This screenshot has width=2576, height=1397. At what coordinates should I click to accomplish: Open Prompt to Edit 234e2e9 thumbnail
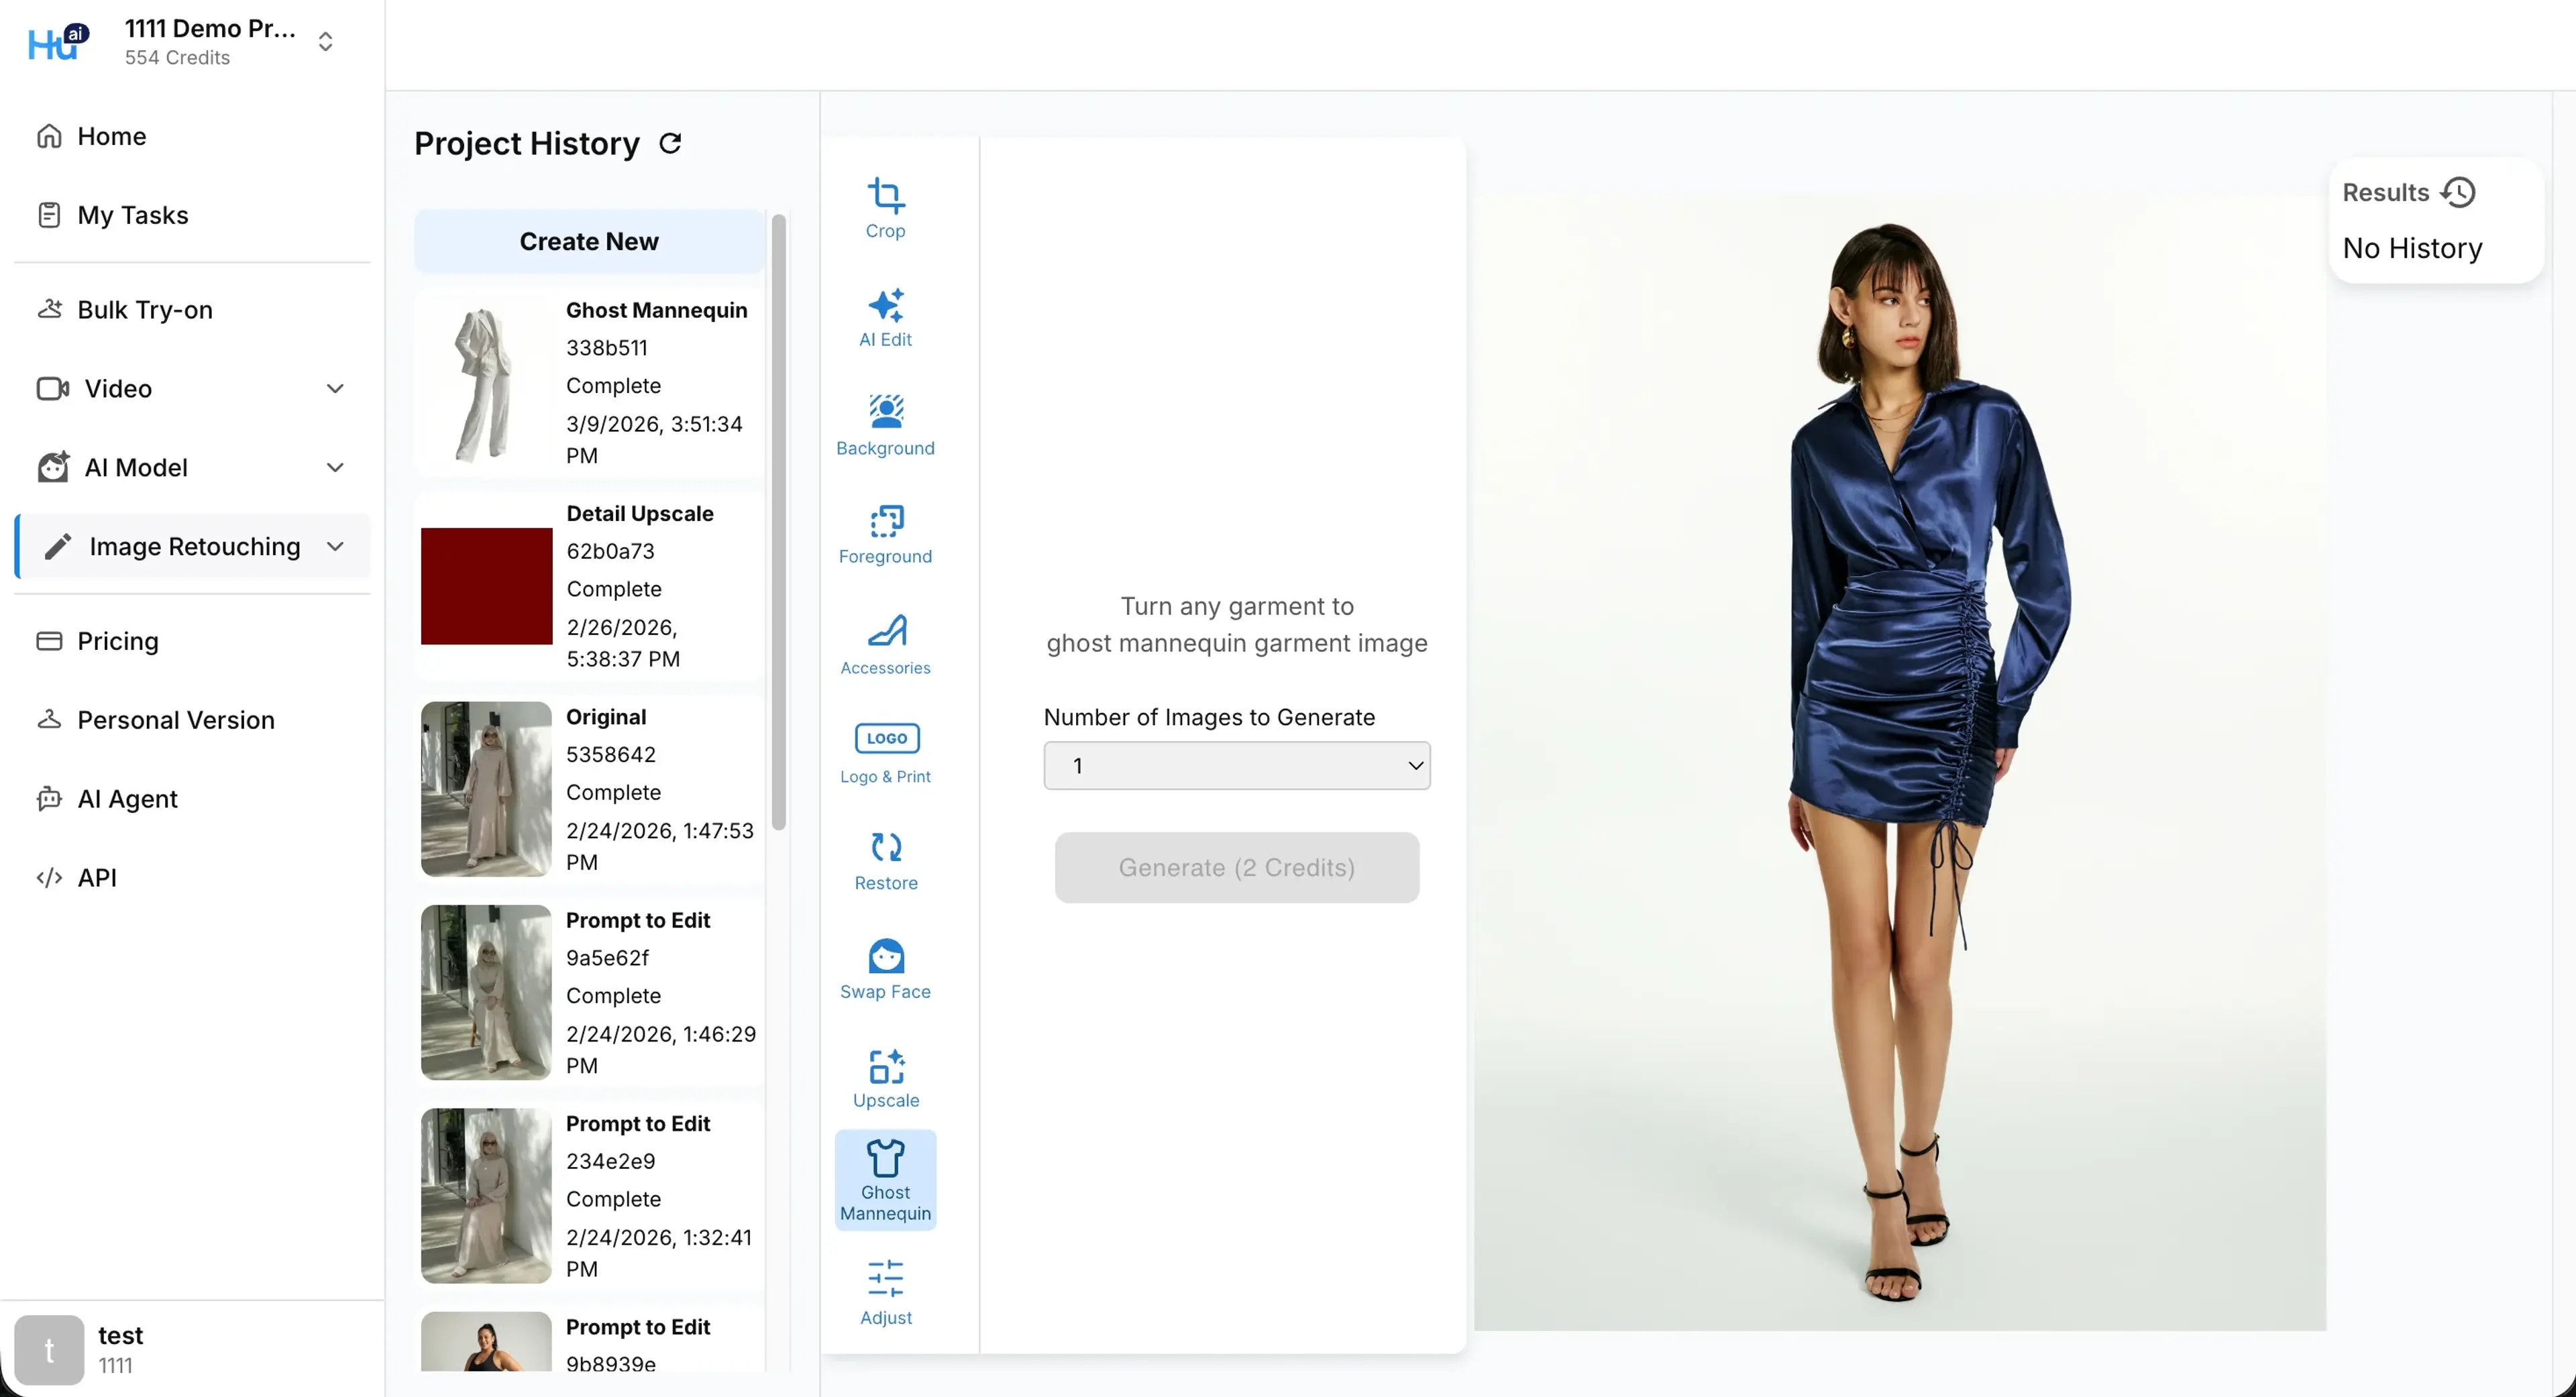coord(486,1196)
